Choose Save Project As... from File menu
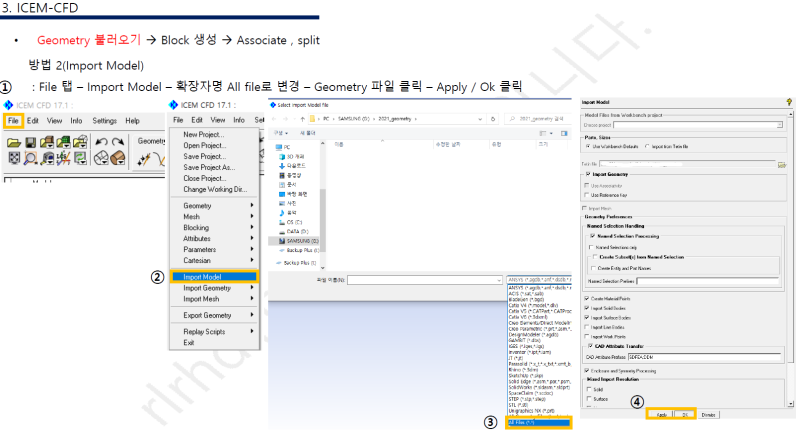 [x=209, y=167]
